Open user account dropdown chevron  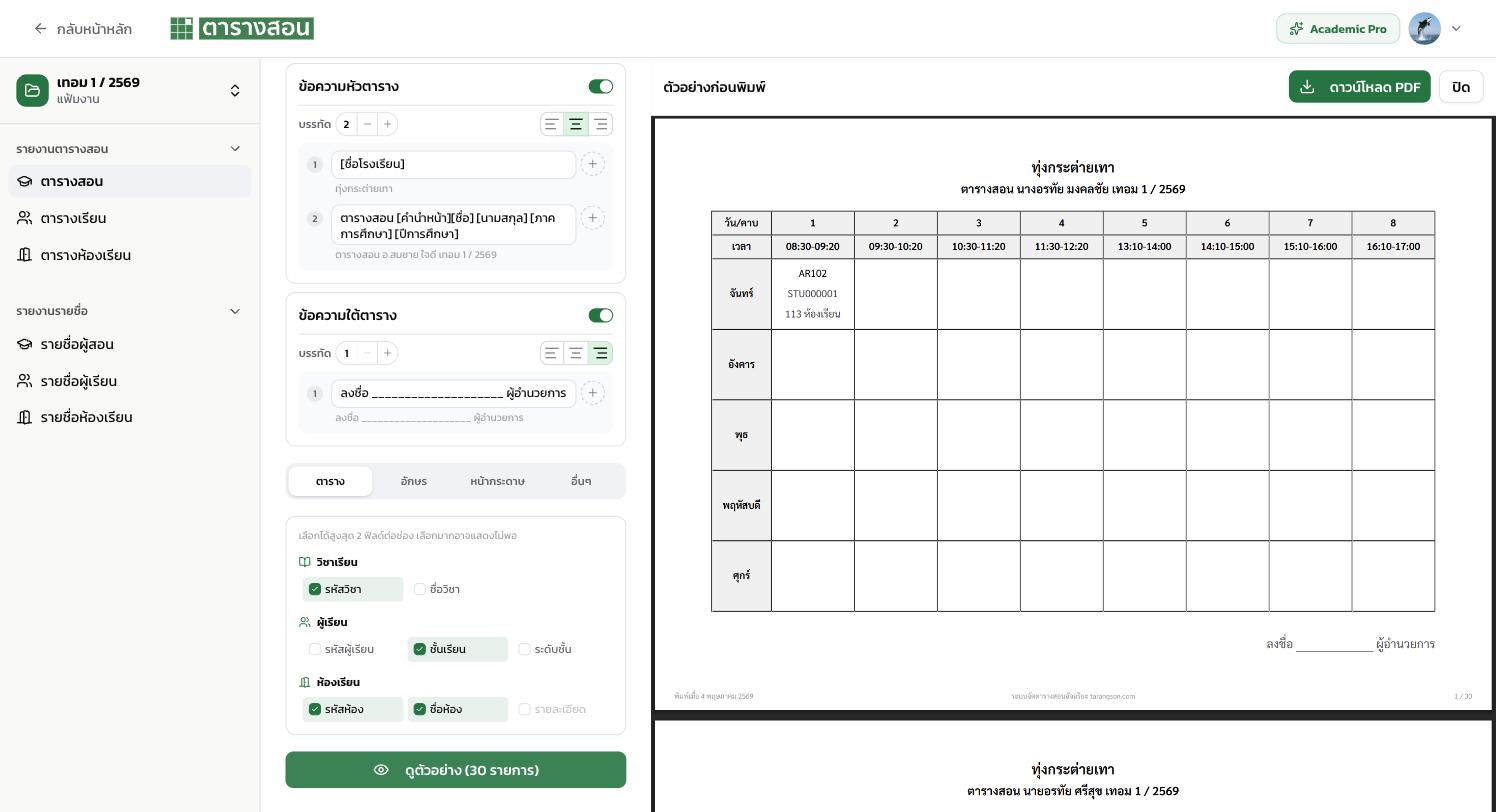1456,28
